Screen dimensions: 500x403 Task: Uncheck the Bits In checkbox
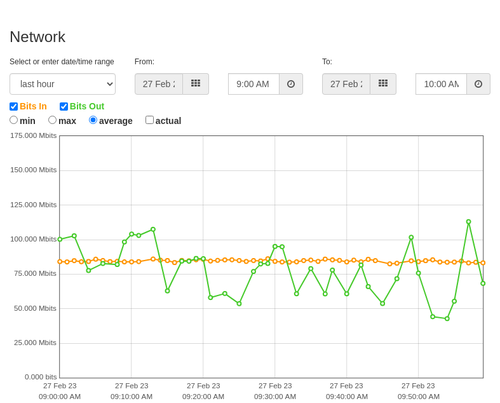[14, 106]
